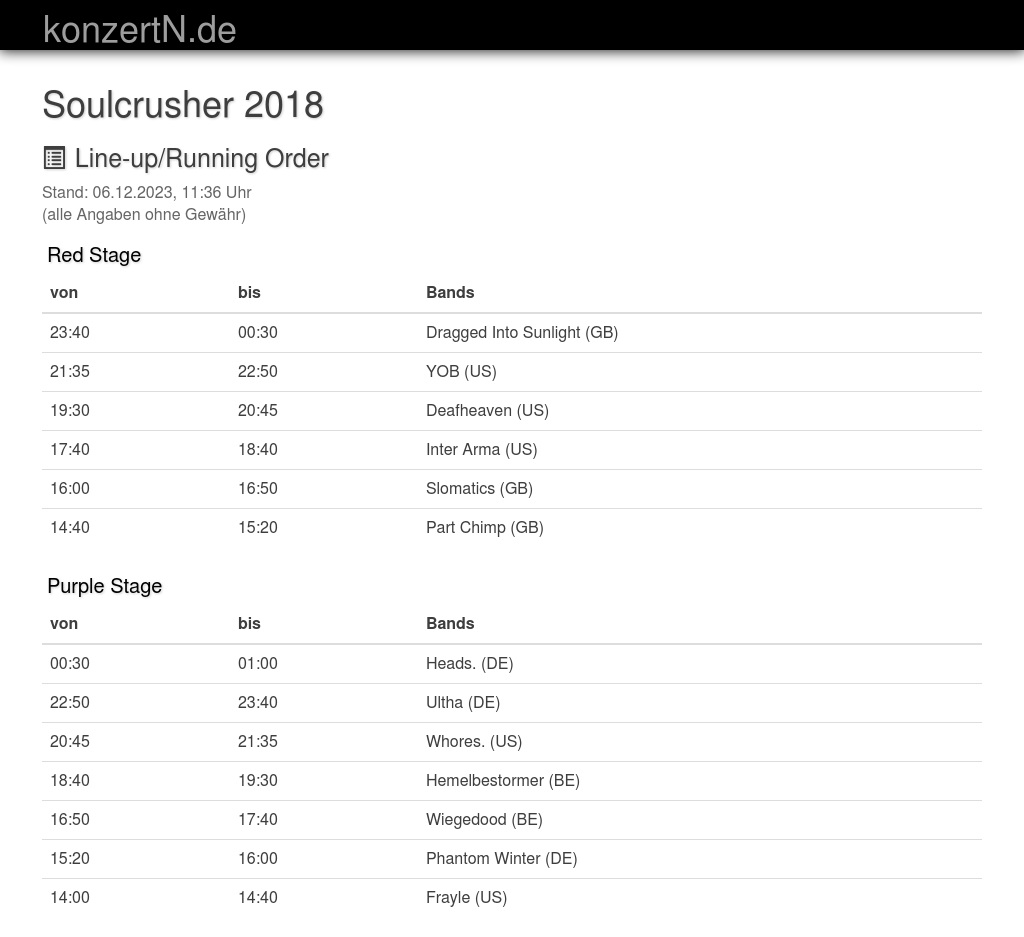This screenshot has height=937, width=1024.
Task: Click the Ultha (DE) row
Action: point(462,702)
